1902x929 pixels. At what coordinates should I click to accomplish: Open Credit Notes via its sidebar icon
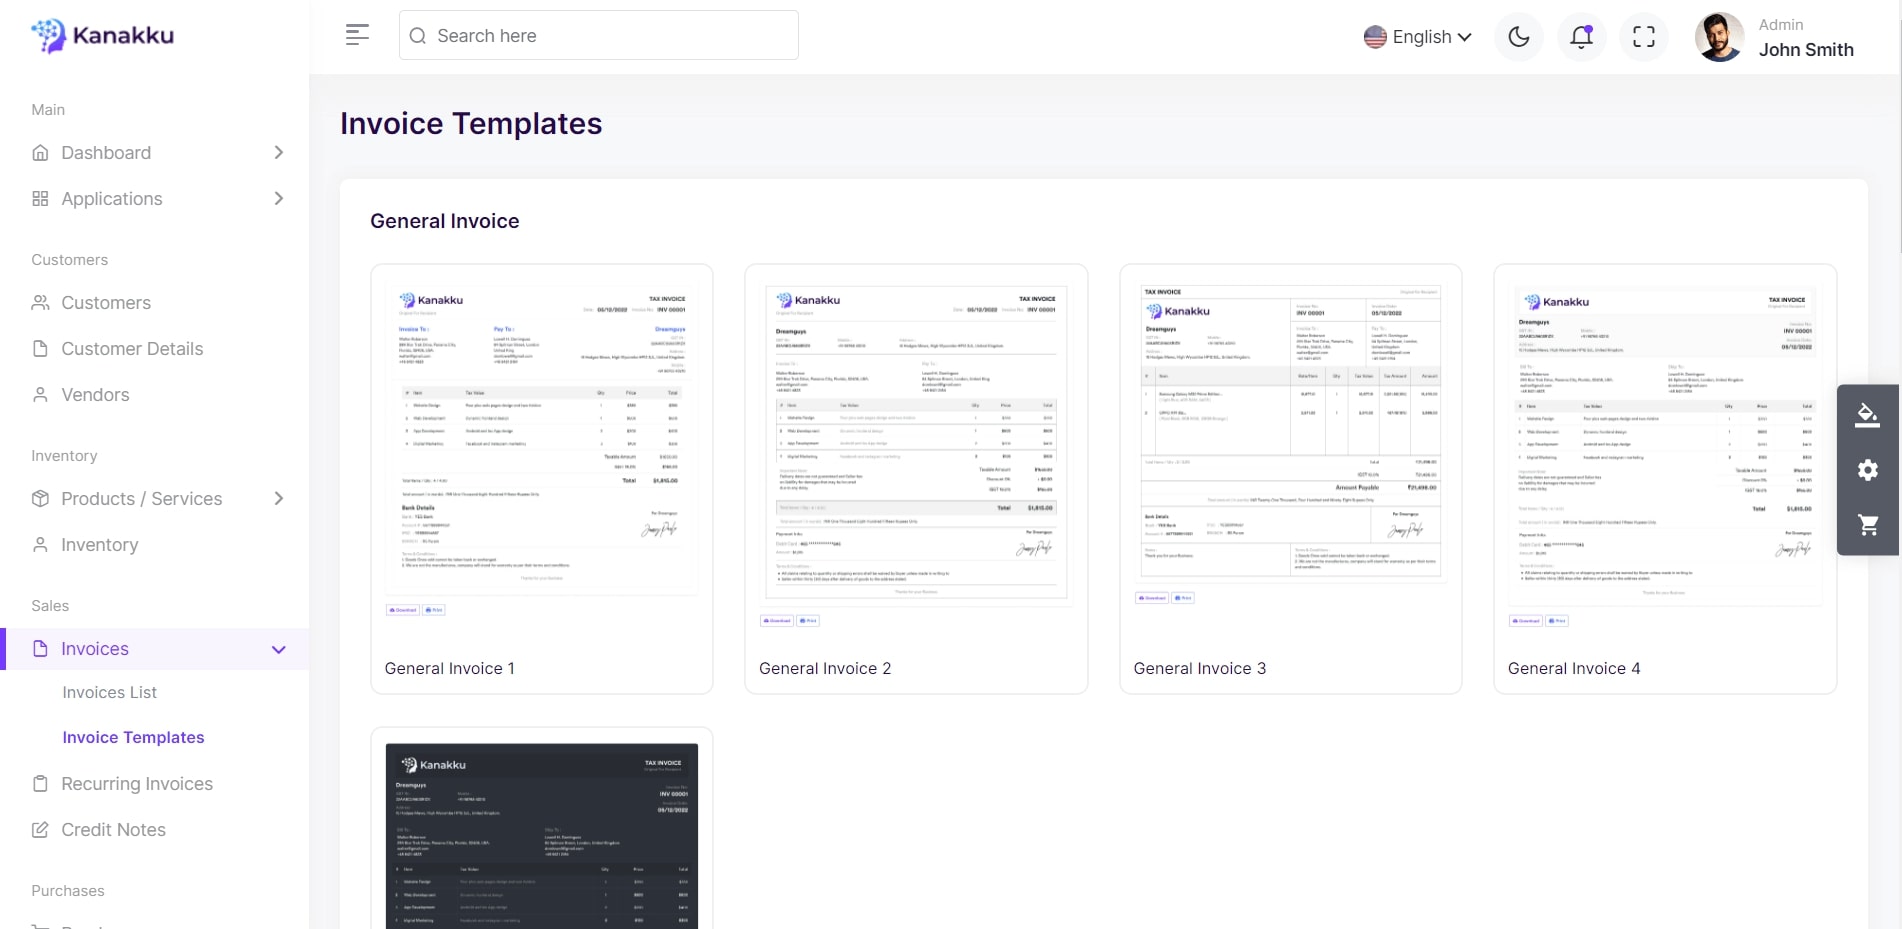tap(40, 829)
